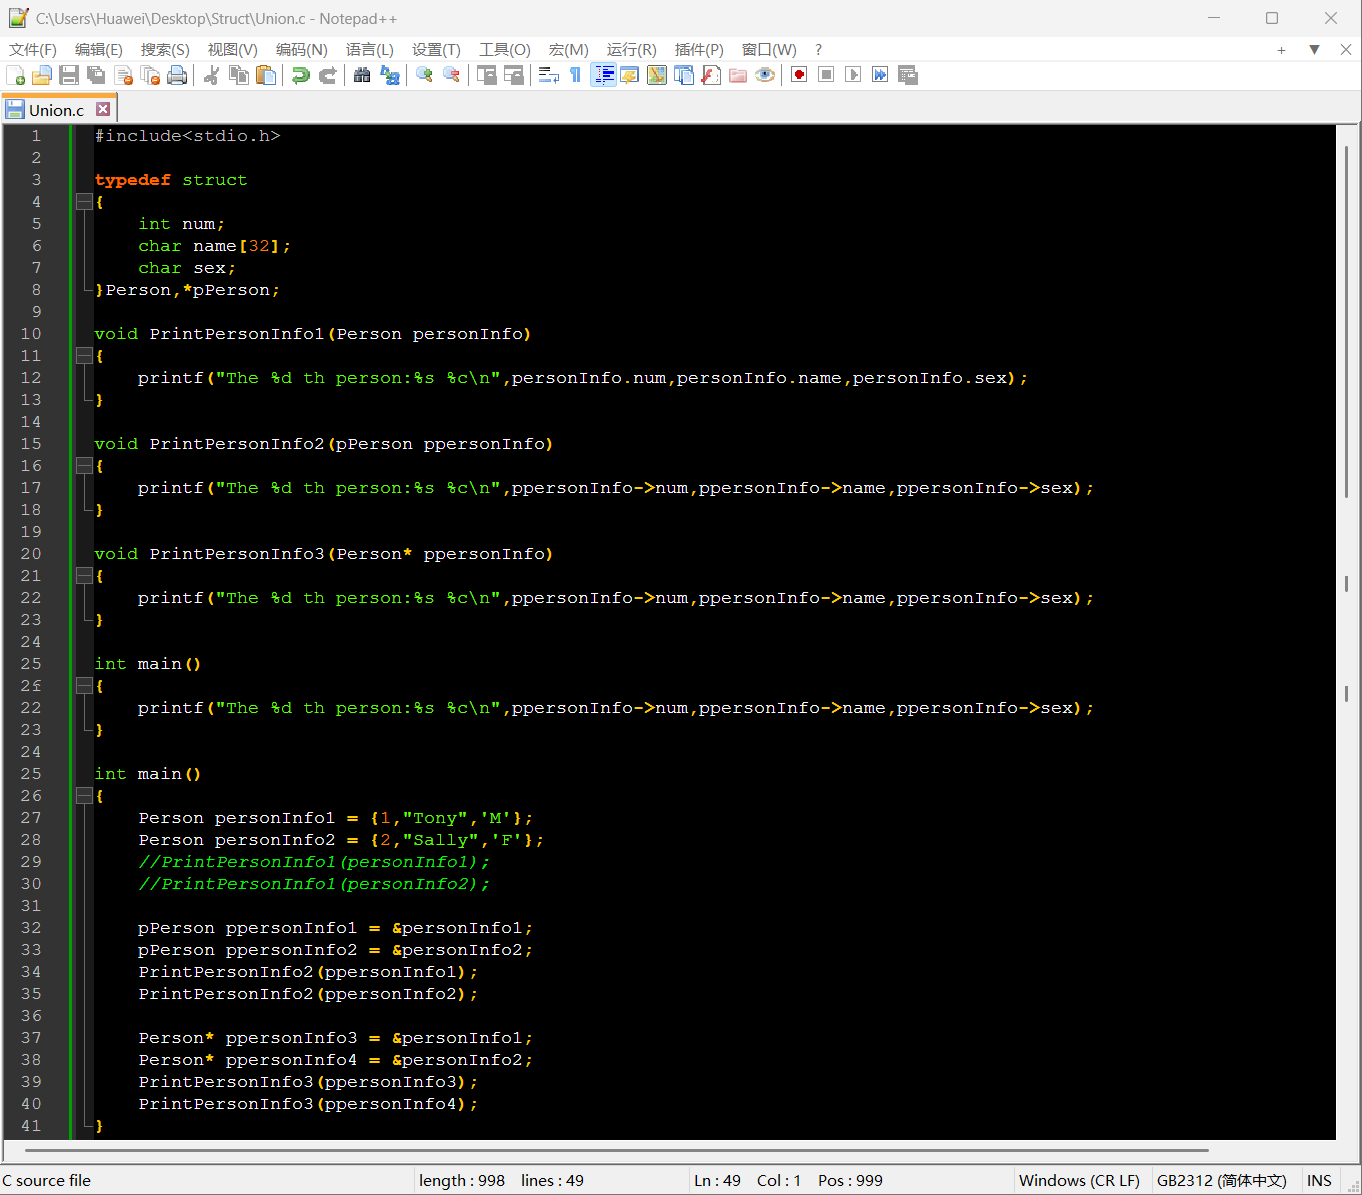The width and height of the screenshot is (1362, 1195).
Task: Select the Union.c document tab
Action: point(58,110)
